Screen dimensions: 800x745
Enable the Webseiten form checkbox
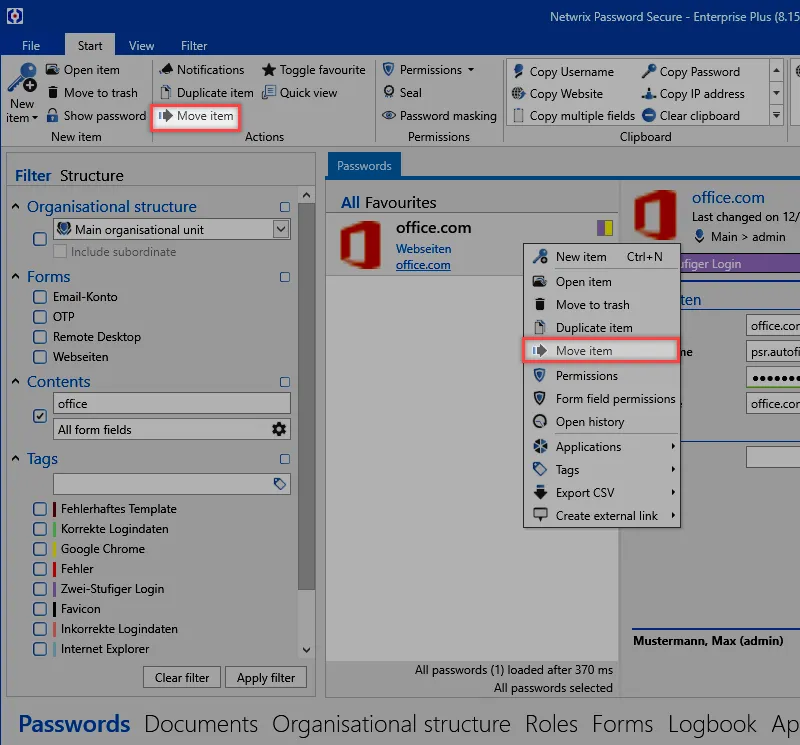[x=40, y=357]
